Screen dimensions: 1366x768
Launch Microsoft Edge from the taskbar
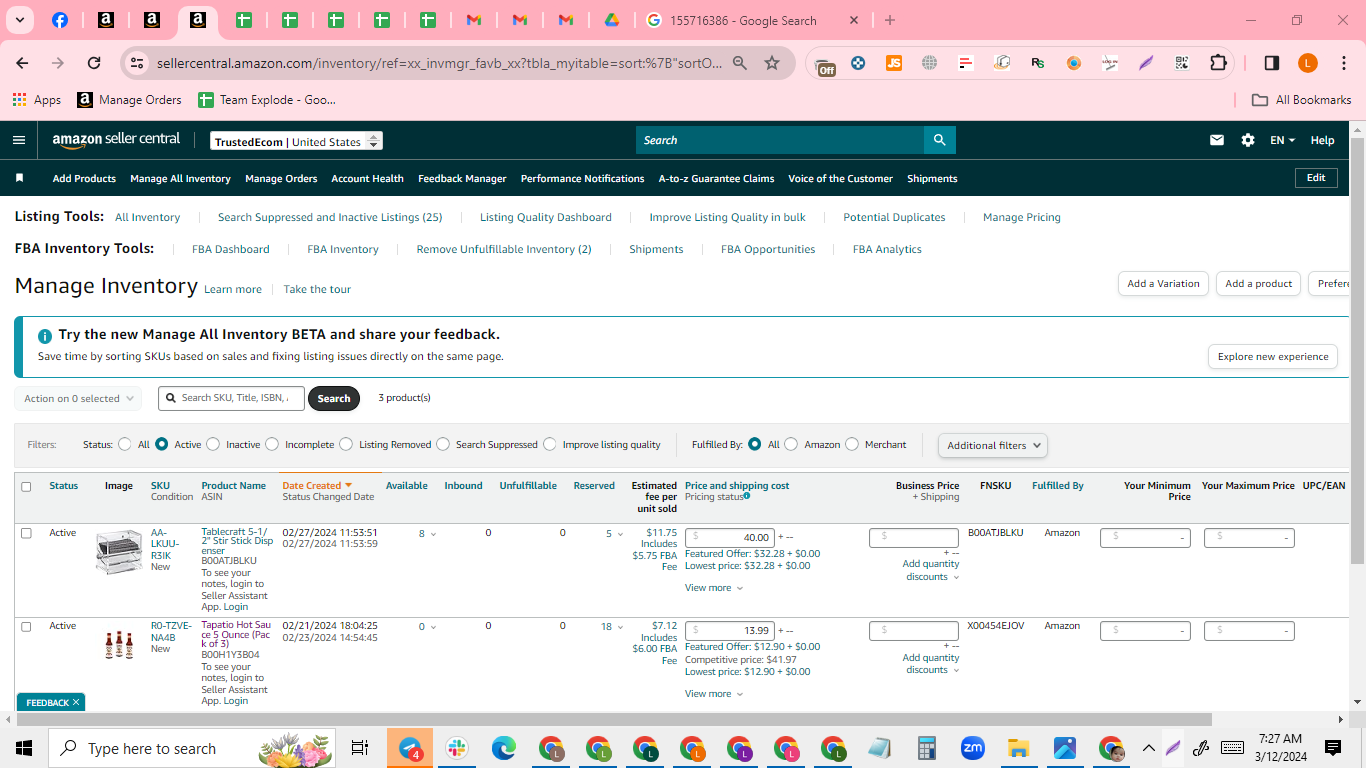503,748
